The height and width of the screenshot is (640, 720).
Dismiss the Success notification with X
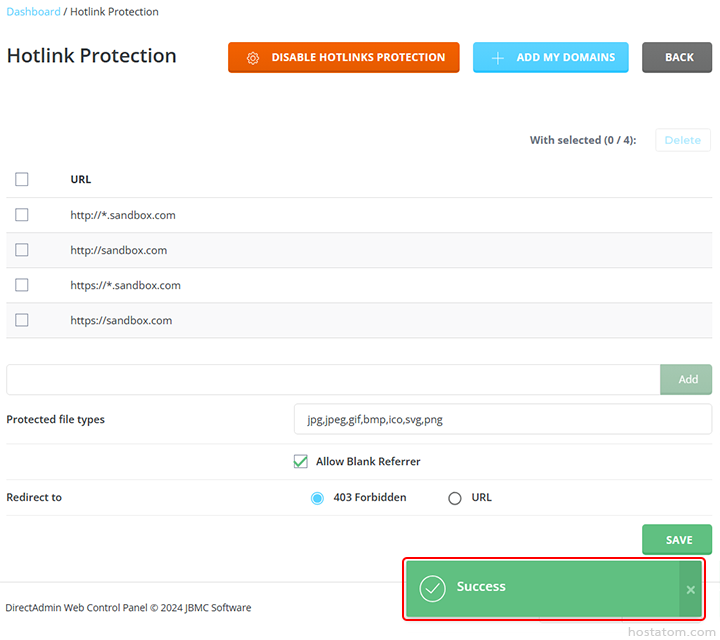[690, 589]
